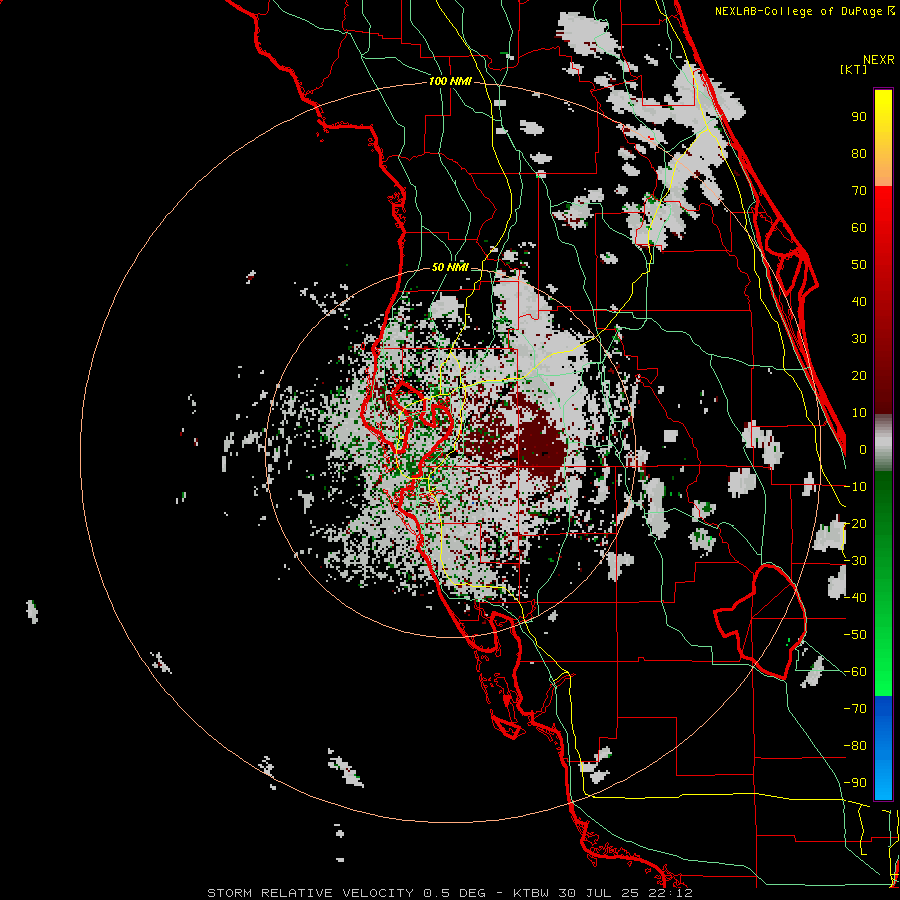The width and height of the screenshot is (900, 900).
Task: Click the 20 value on the color scale
Action: click(x=859, y=376)
